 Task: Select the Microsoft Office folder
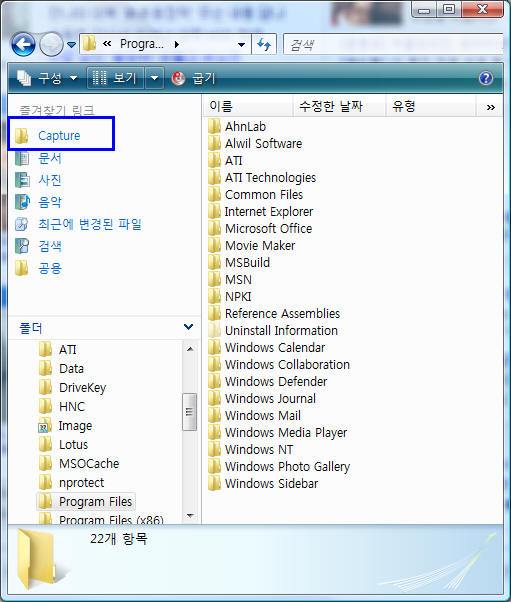coord(260,228)
